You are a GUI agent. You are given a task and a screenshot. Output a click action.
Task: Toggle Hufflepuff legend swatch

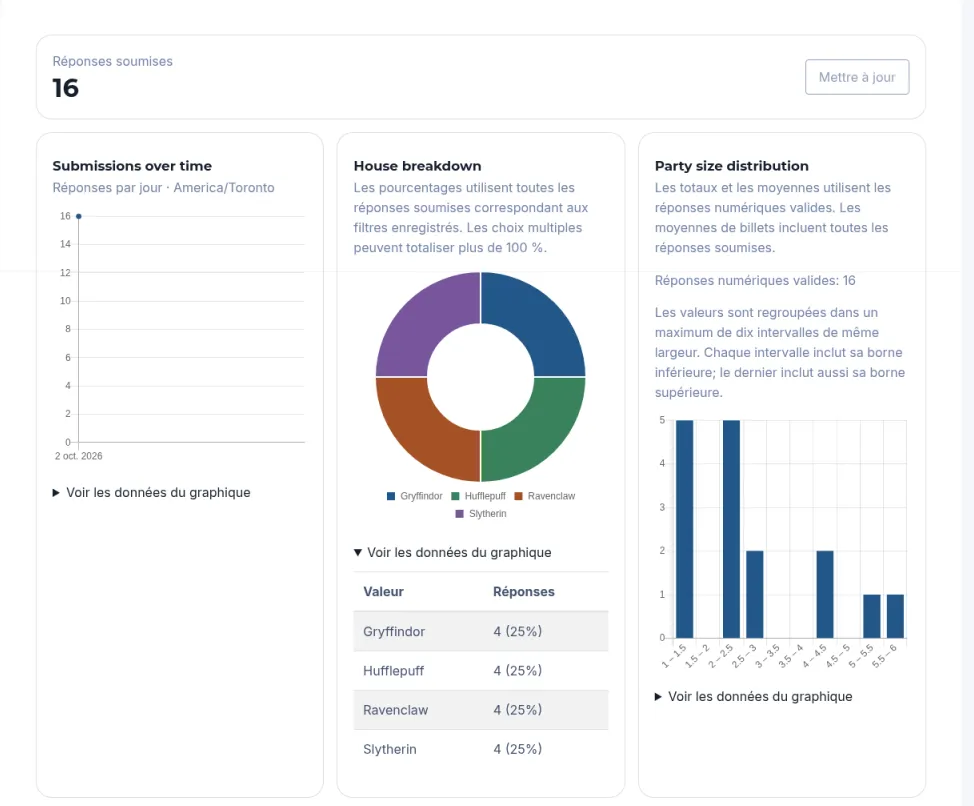(x=455, y=496)
